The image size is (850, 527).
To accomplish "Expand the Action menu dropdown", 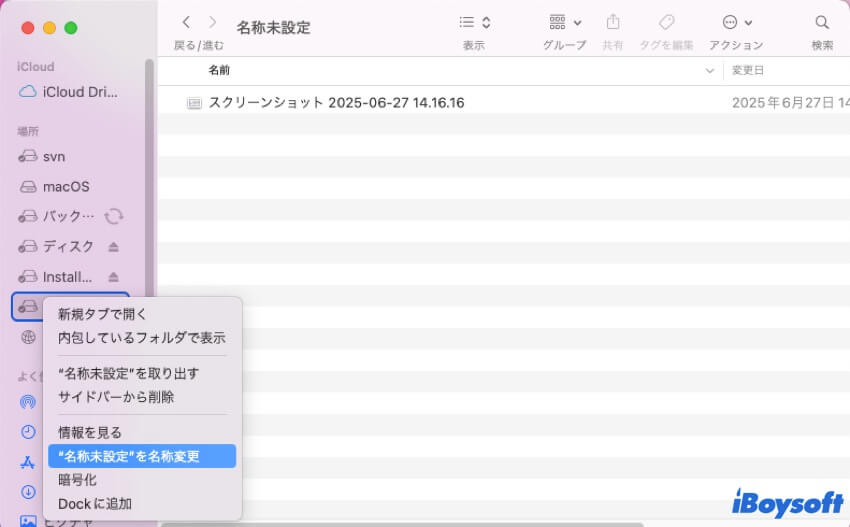I will coord(735,22).
